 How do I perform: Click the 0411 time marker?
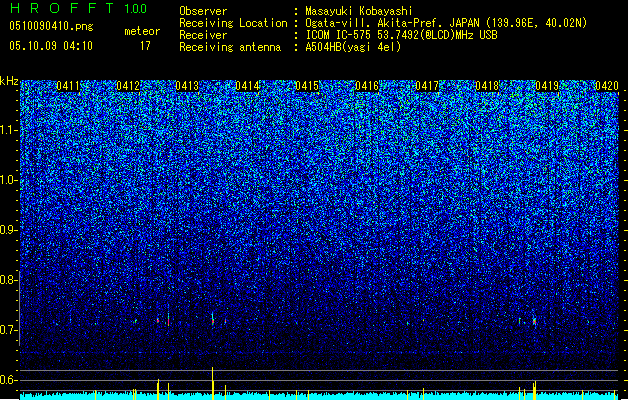point(68,86)
